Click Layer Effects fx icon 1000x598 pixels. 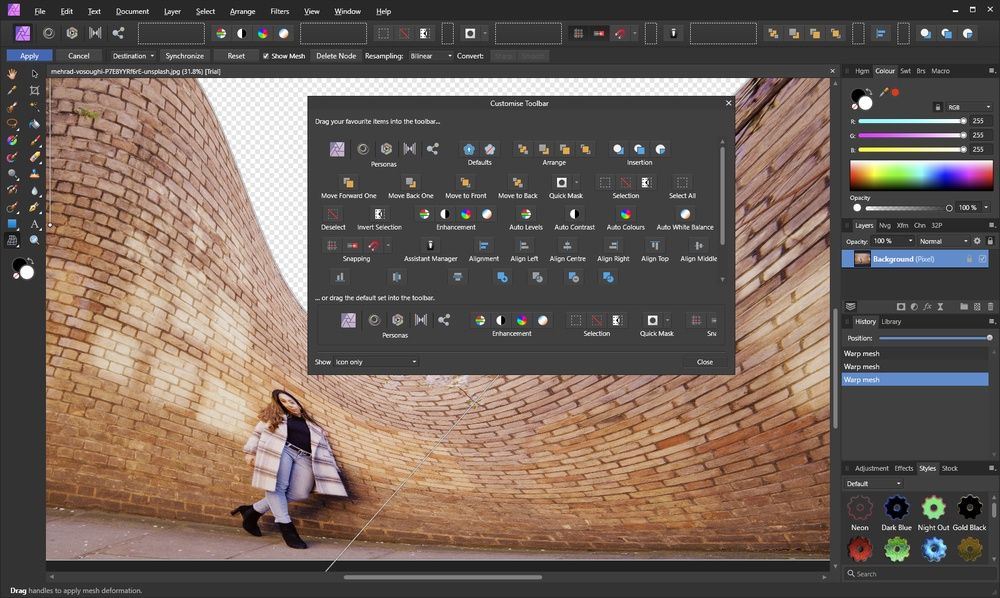click(x=927, y=307)
